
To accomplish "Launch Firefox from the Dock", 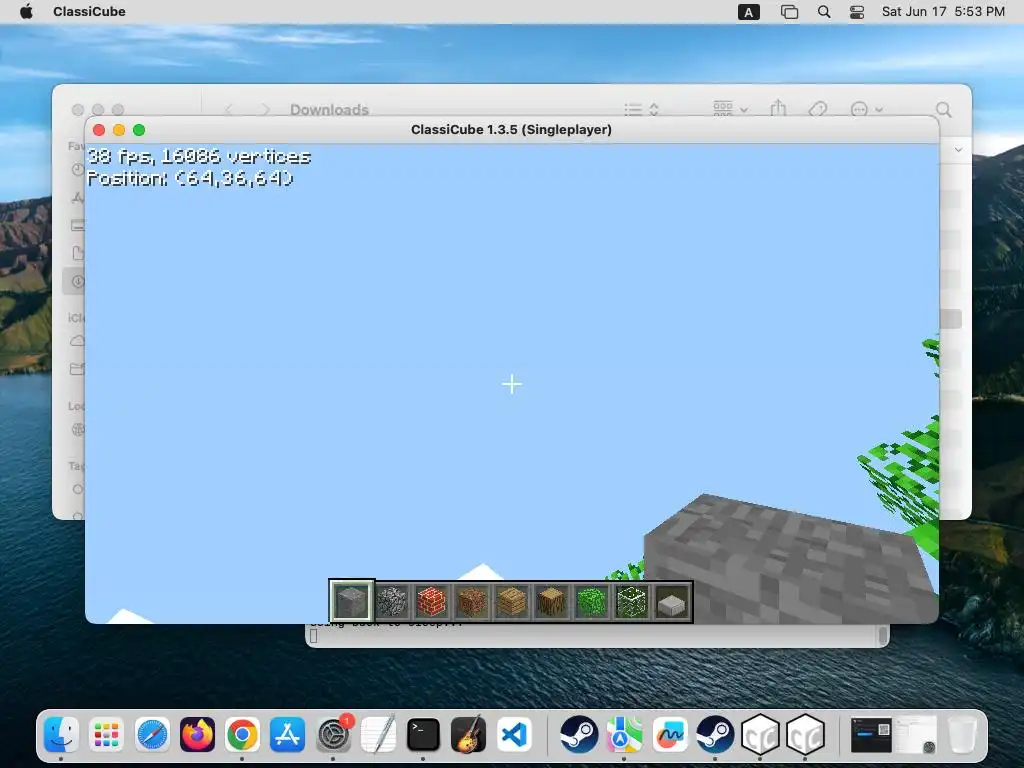I will [x=197, y=734].
